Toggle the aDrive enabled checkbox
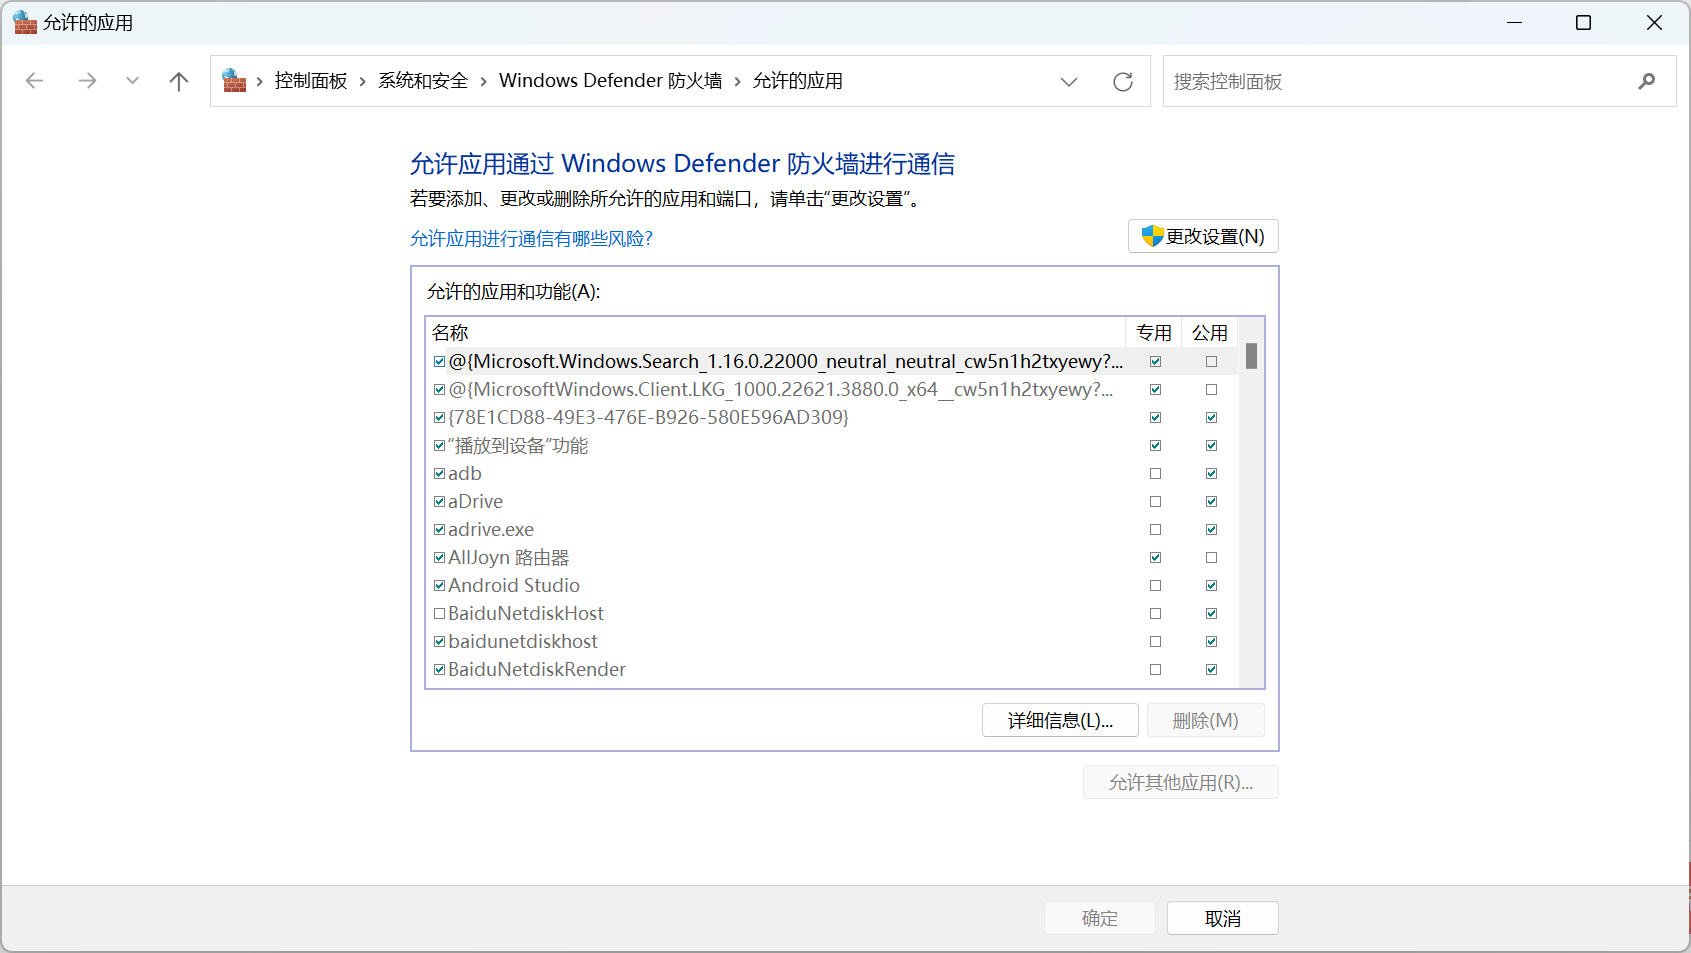 (x=439, y=502)
